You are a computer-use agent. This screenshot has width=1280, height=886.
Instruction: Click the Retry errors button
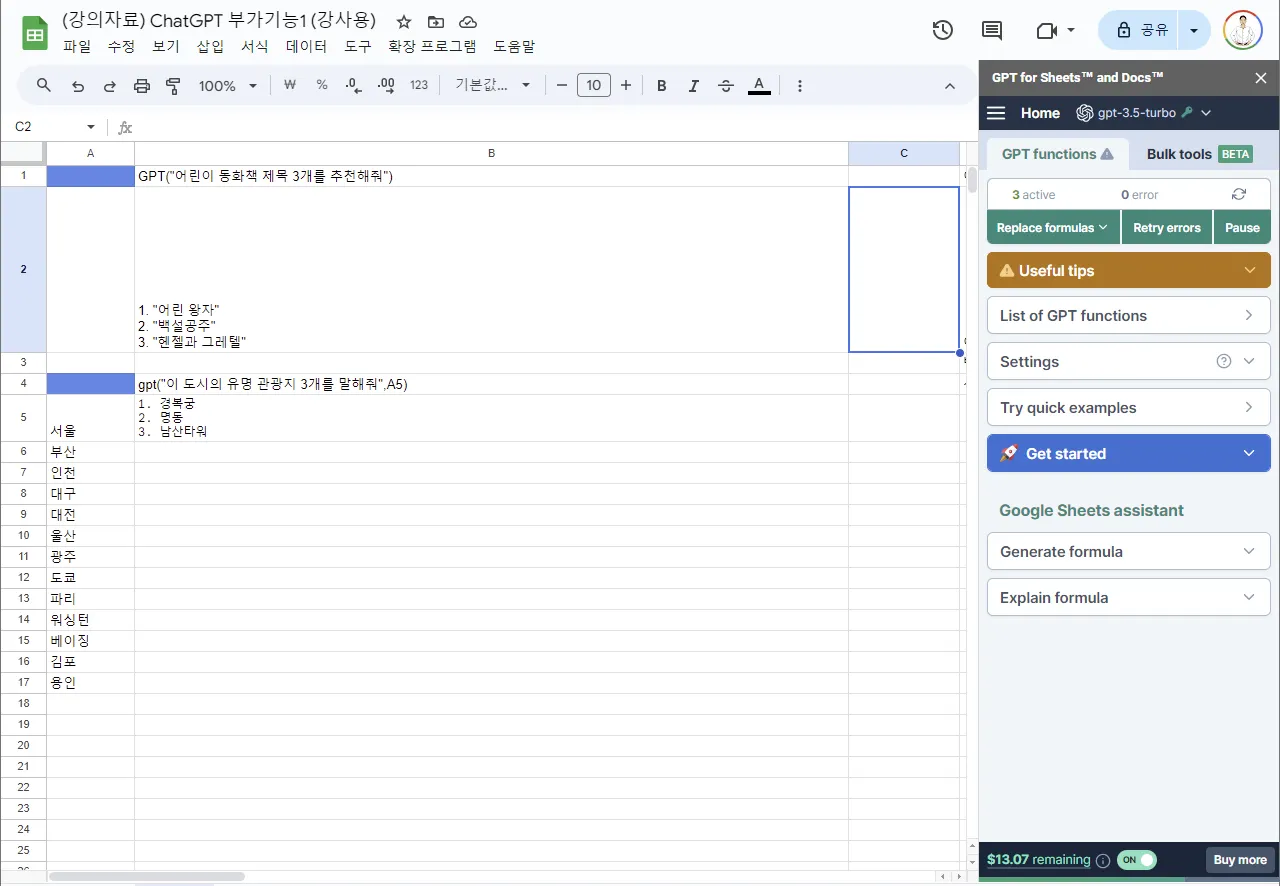(1167, 227)
